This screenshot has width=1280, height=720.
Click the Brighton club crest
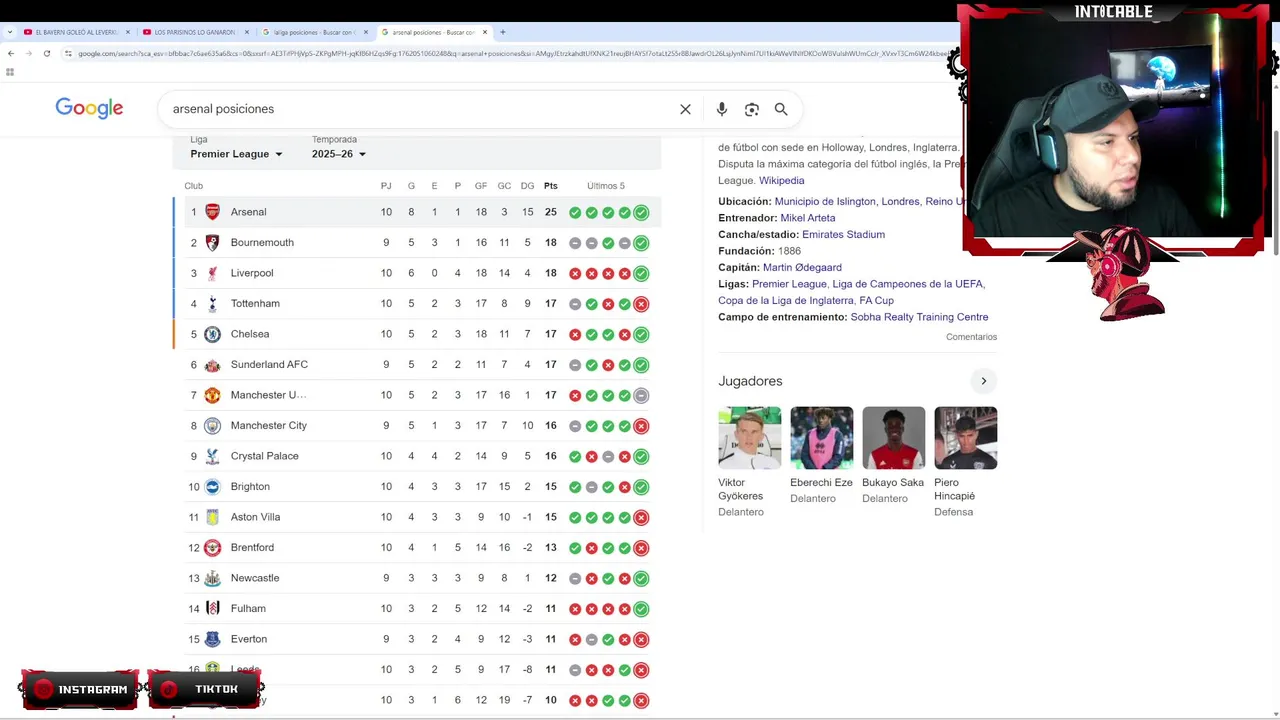212,487
